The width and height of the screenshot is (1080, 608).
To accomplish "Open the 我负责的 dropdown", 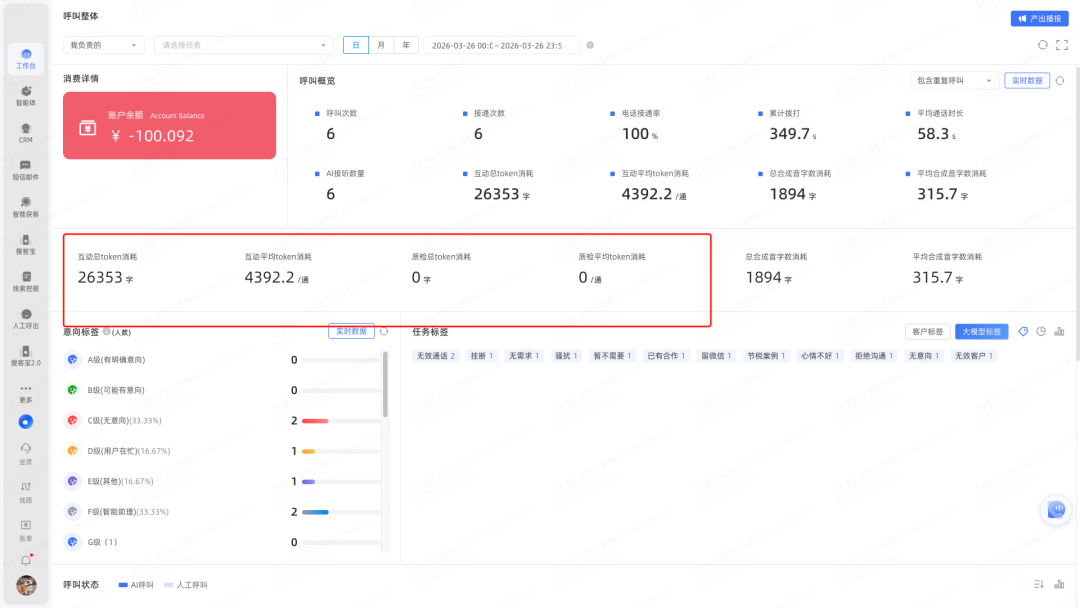I will 103,45.
